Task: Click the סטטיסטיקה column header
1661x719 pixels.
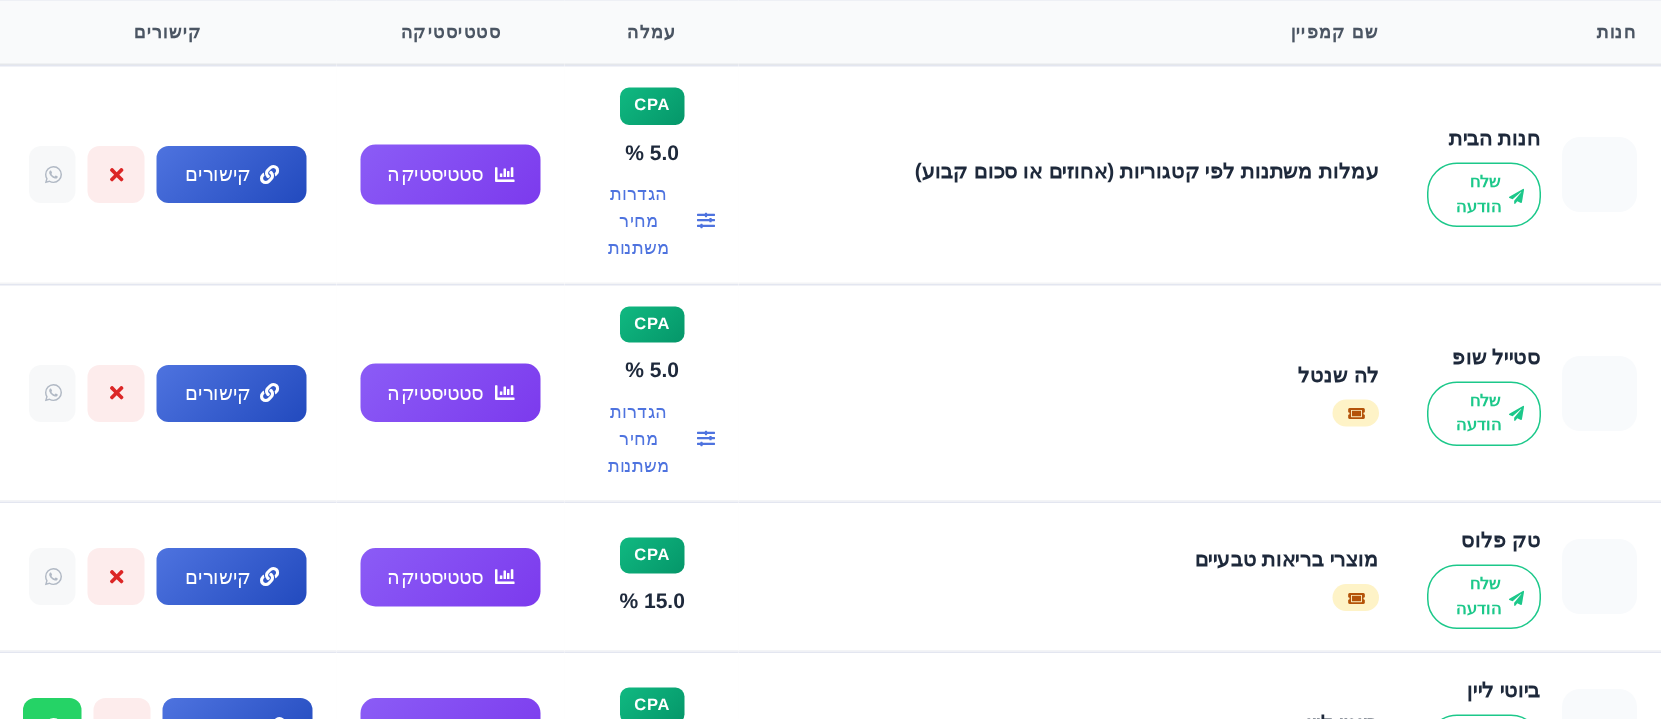Action: [451, 33]
